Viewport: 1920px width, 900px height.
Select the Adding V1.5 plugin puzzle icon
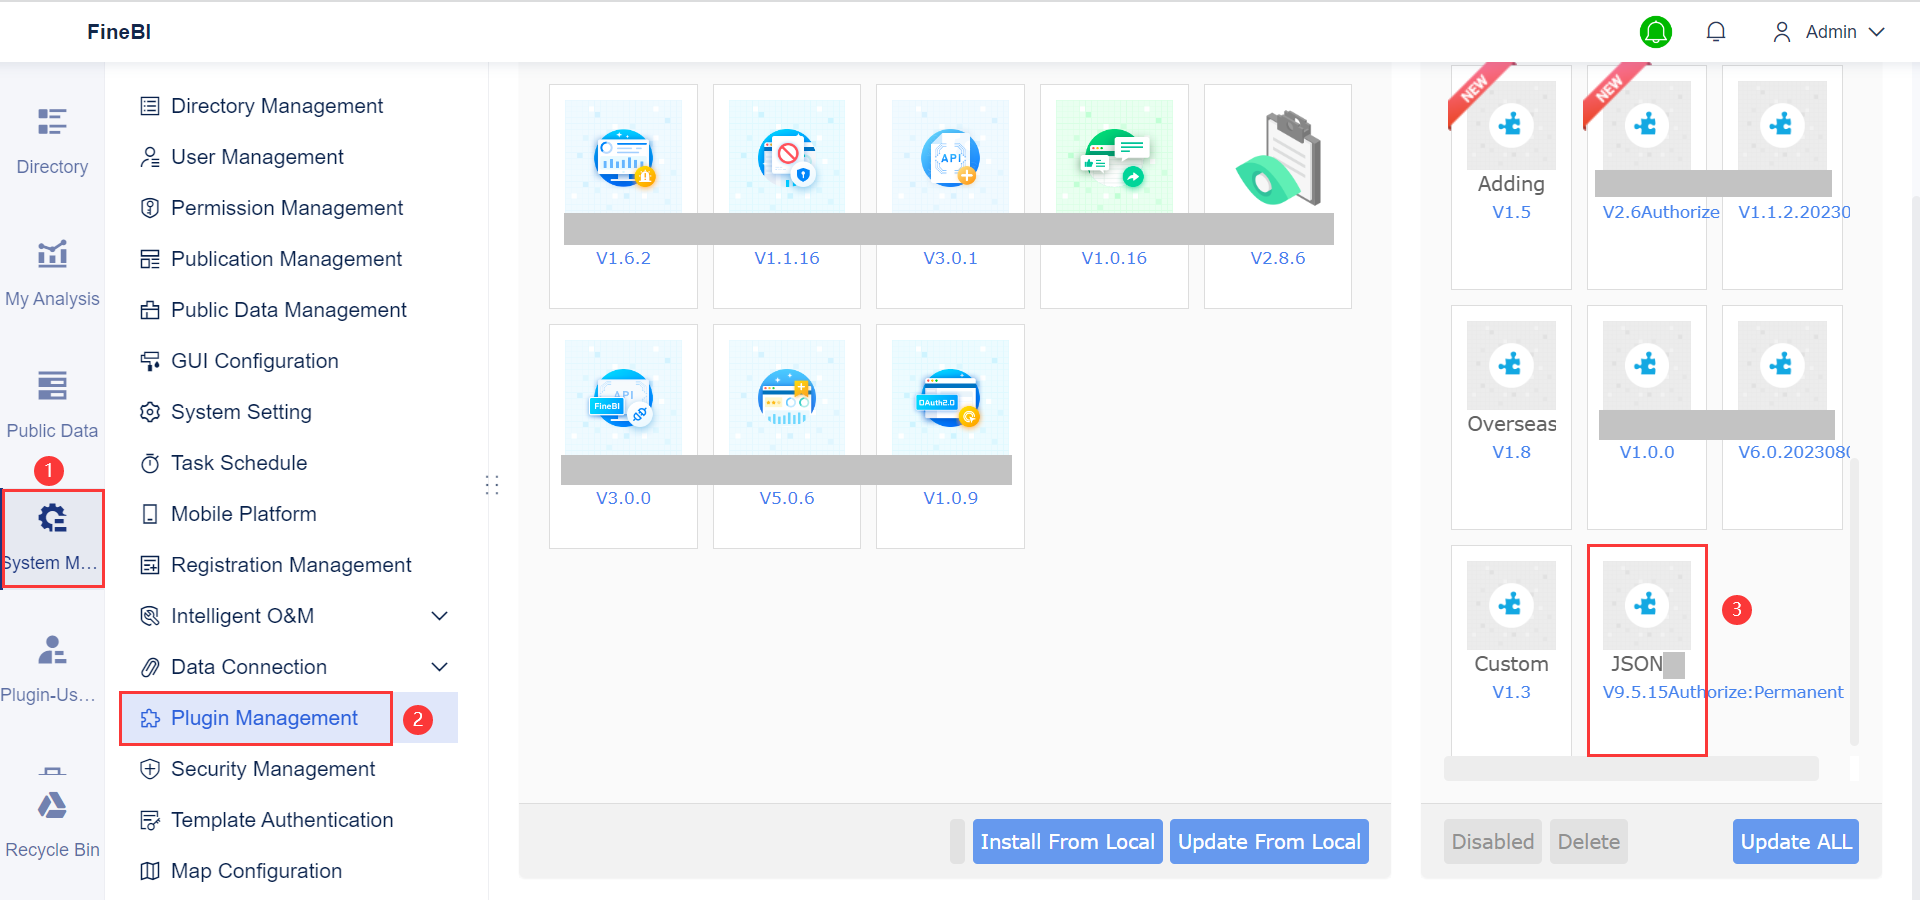(1511, 124)
